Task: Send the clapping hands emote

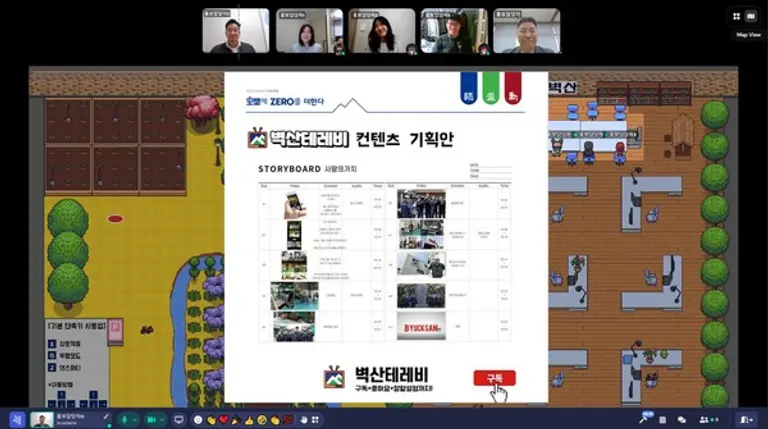Action: [x=211, y=420]
